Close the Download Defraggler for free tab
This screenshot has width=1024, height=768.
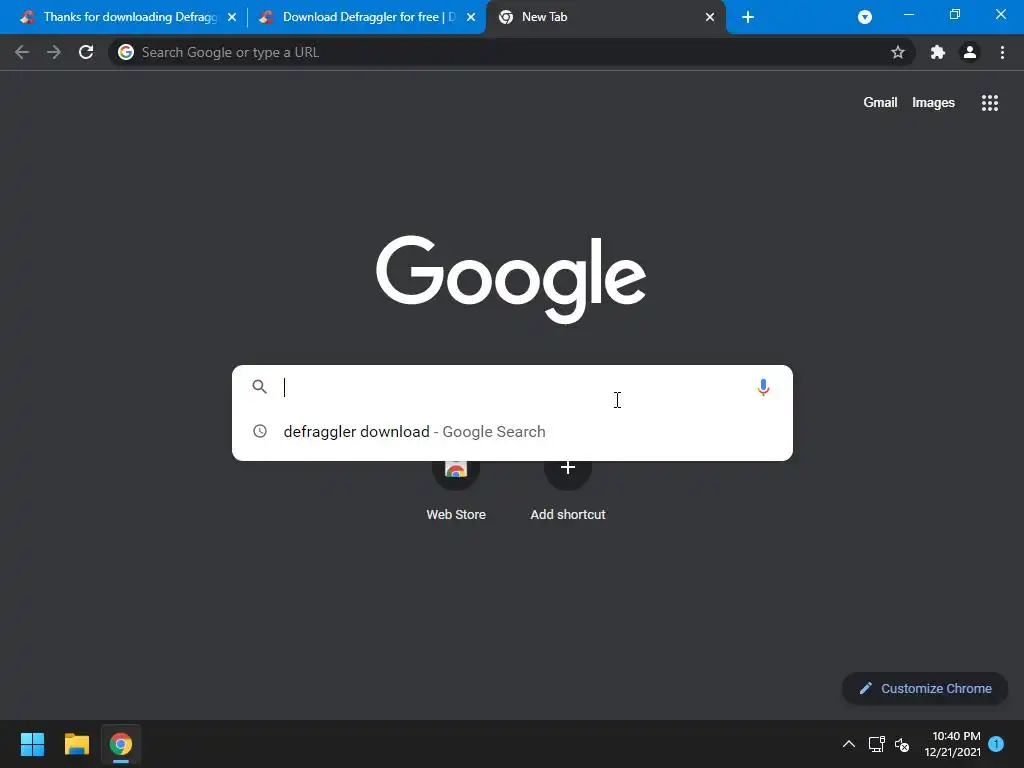point(471,17)
